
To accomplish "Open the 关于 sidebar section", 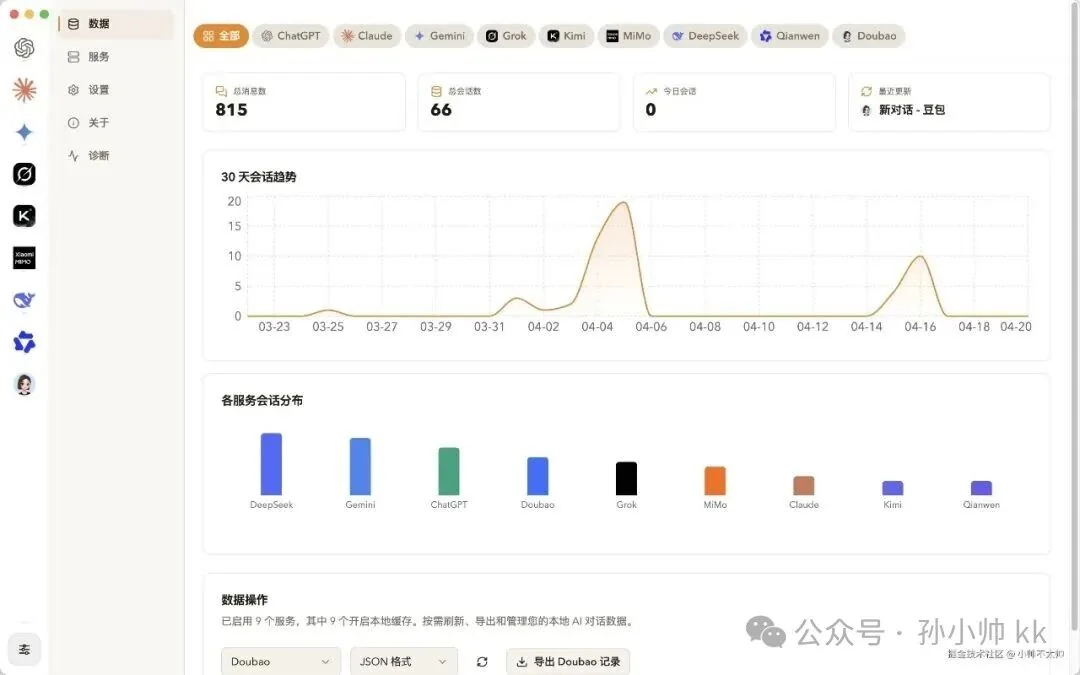I will pyautogui.click(x=116, y=123).
